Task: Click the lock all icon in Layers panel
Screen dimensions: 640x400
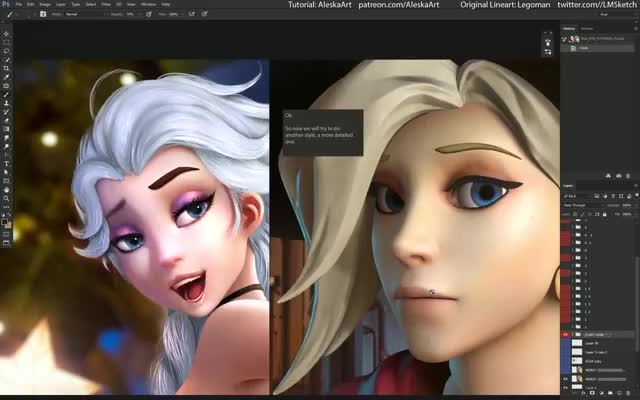Action: pos(604,214)
